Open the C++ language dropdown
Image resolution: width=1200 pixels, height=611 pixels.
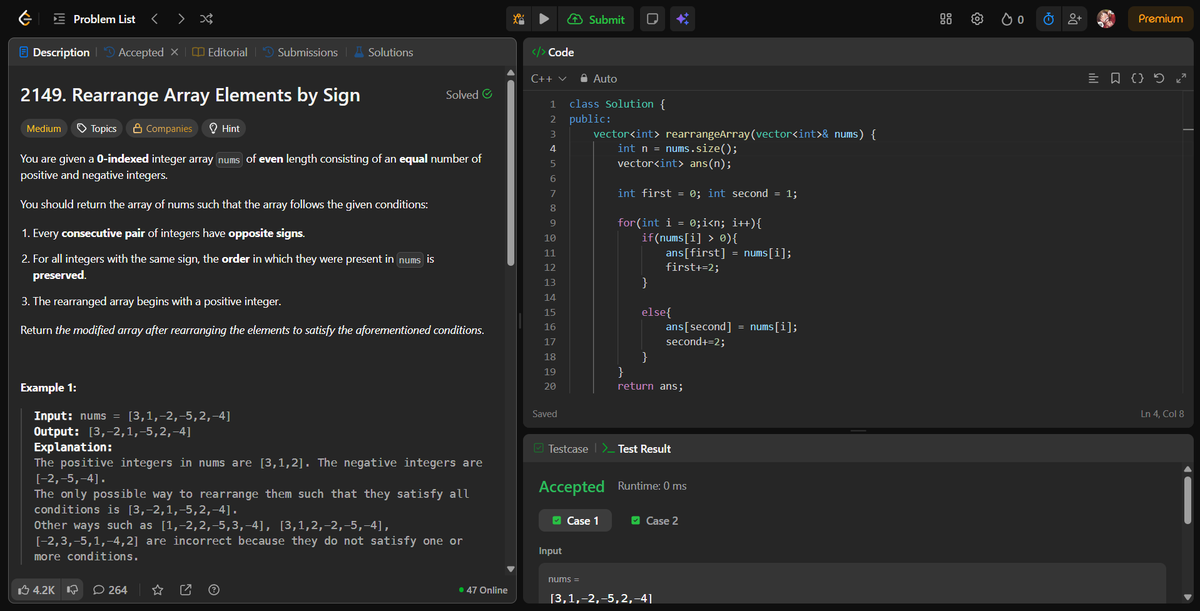(548, 78)
